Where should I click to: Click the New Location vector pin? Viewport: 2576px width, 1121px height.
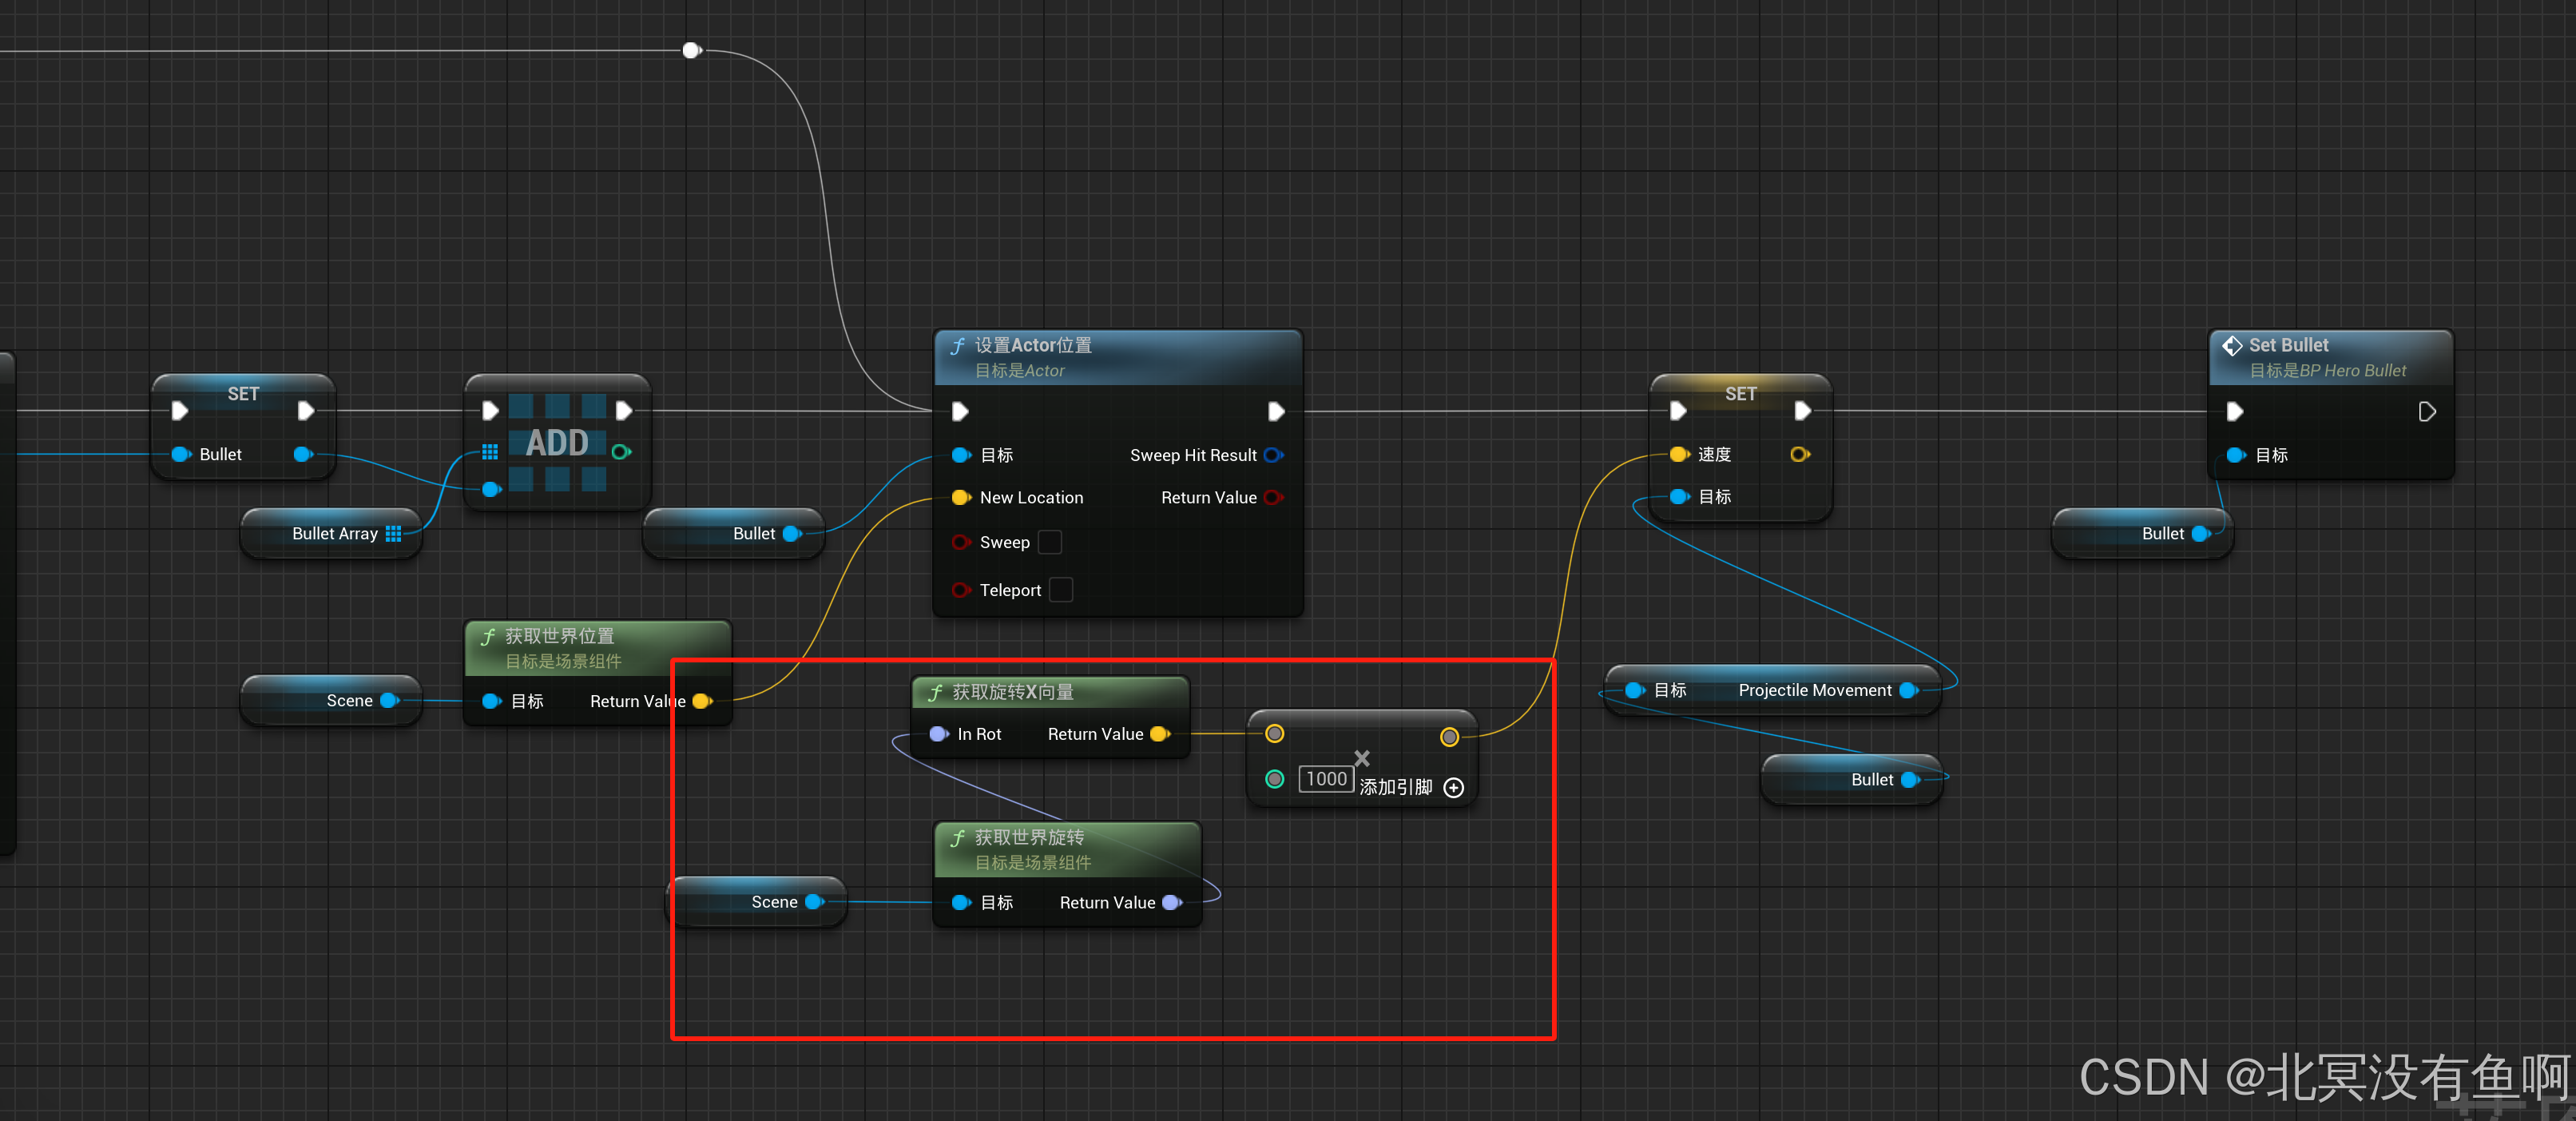click(x=960, y=498)
